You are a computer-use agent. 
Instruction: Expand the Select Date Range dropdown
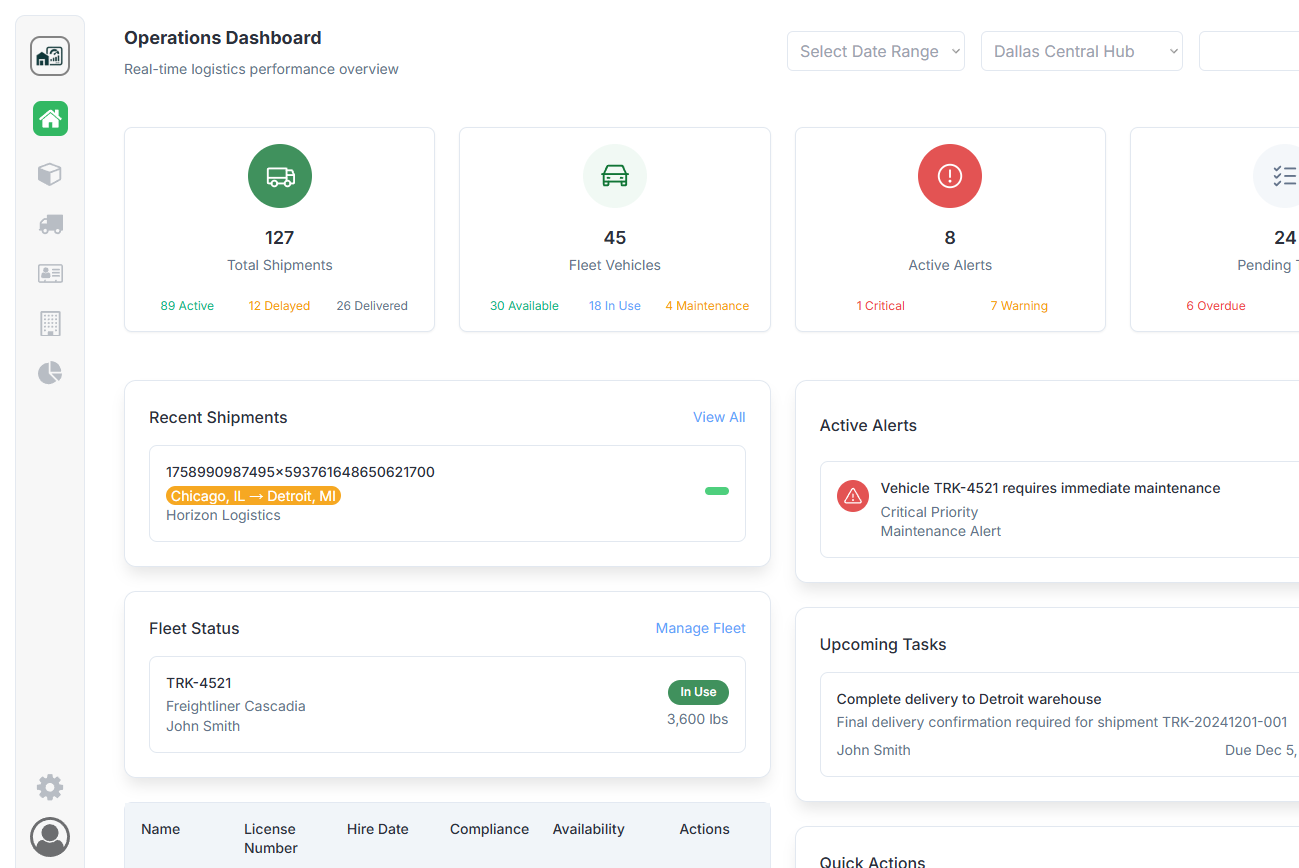[x=875, y=52]
